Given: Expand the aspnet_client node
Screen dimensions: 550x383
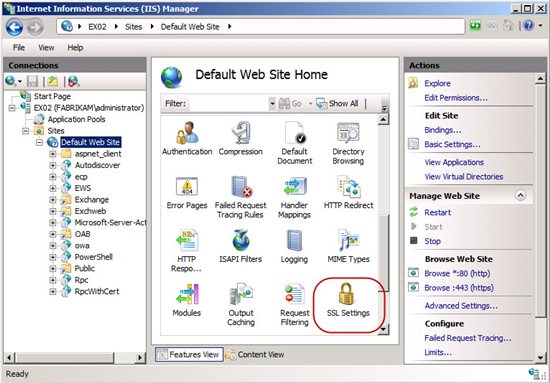Looking at the screenshot, I should pyautogui.click(x=53, y=154).
